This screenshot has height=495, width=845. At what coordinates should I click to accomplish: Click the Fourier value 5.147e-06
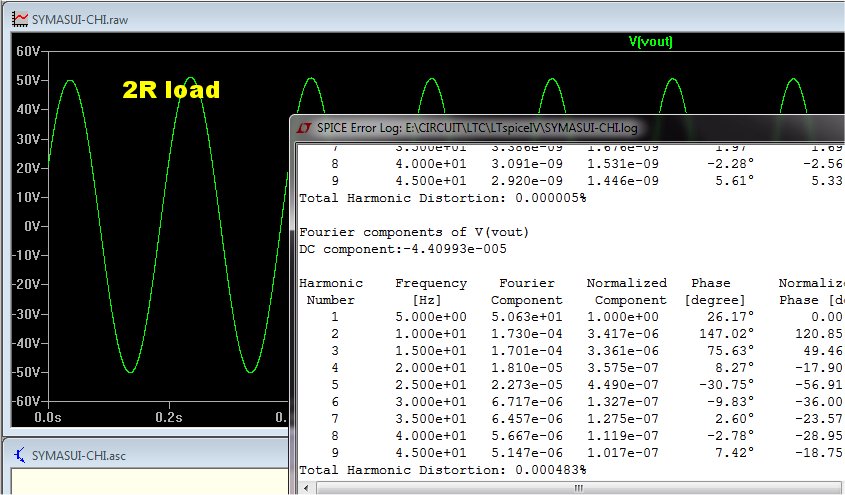tap(527, 452)
